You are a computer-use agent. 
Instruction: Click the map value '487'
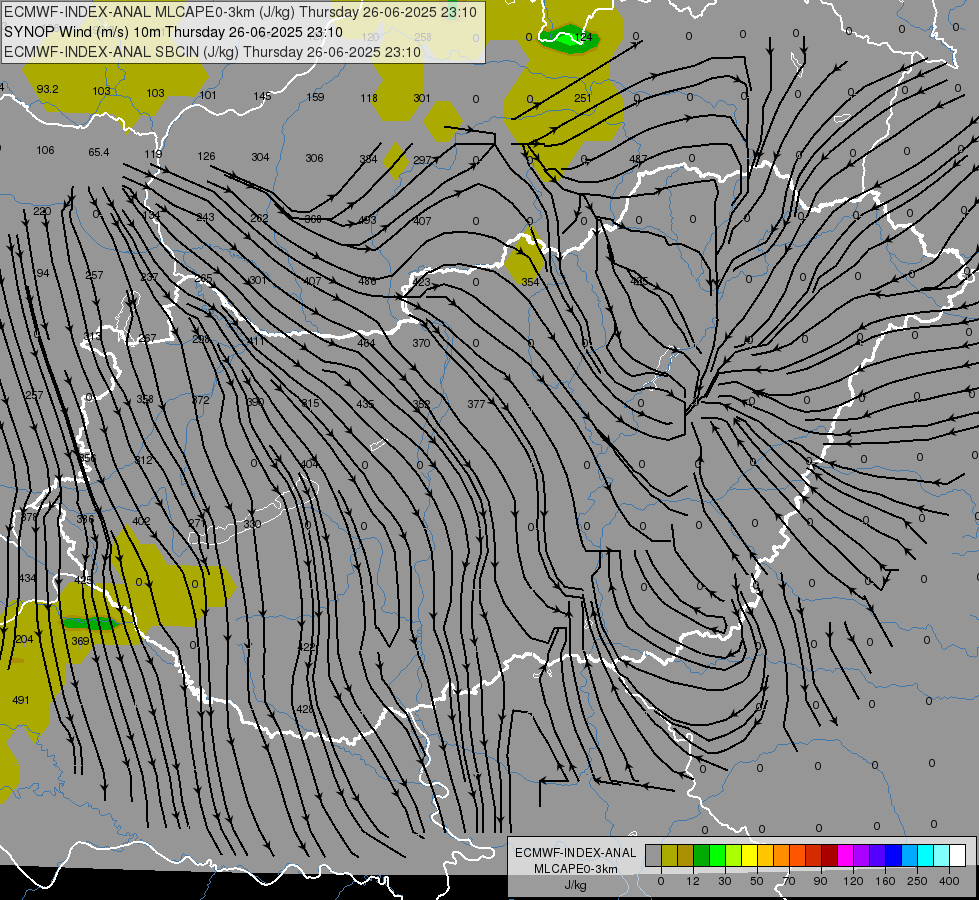tap(637, 159)
